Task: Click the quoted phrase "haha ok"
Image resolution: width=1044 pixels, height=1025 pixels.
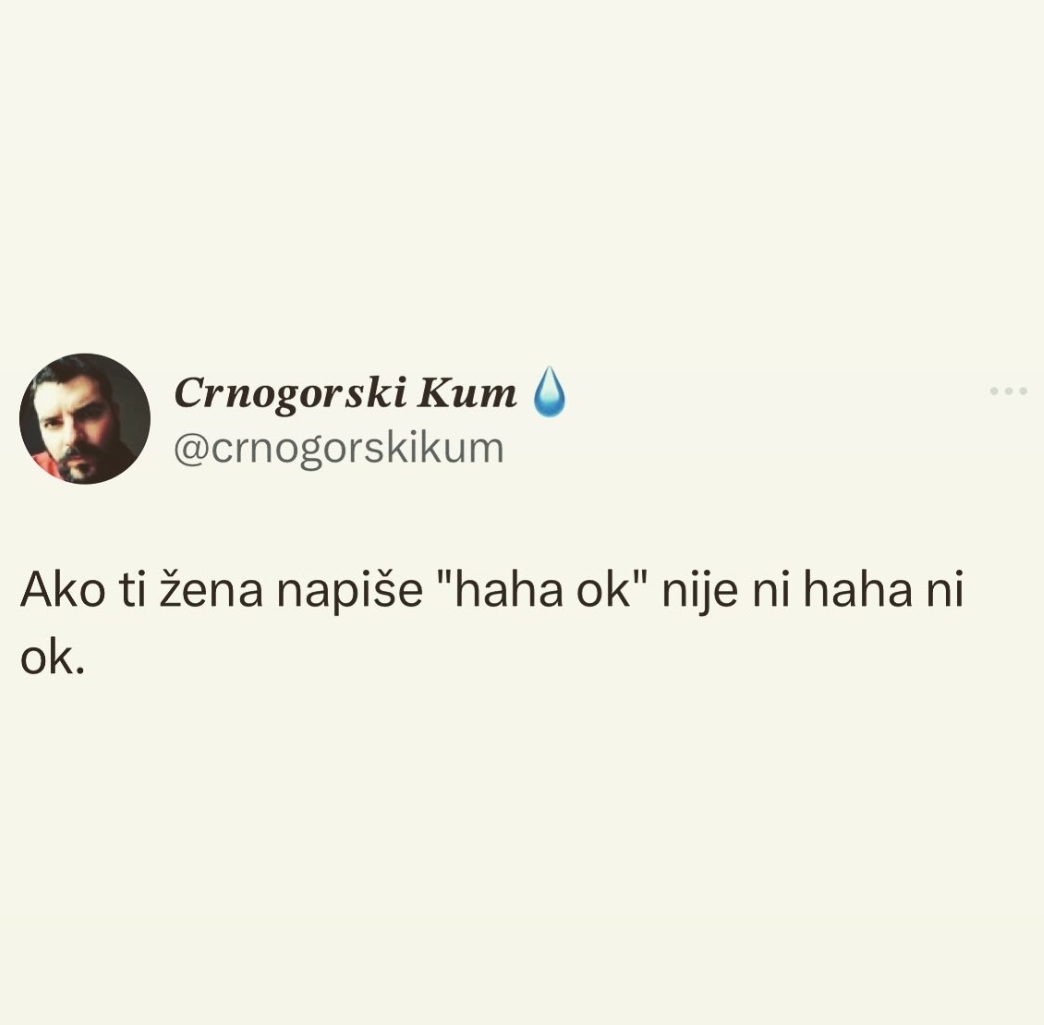Action: click(x=543, y=590)
